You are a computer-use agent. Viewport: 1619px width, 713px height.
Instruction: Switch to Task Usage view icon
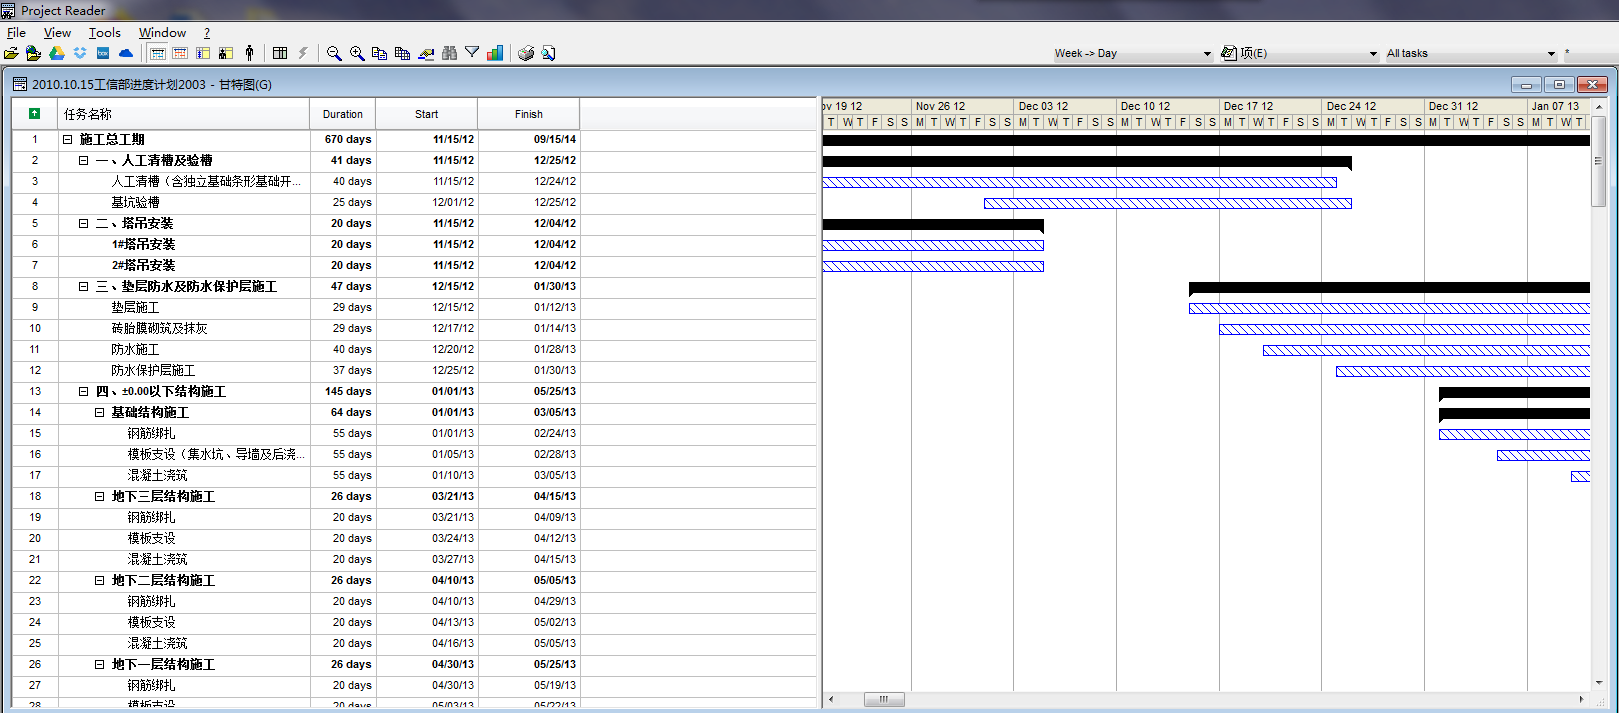pyautogui.click(x=203, y=53)
